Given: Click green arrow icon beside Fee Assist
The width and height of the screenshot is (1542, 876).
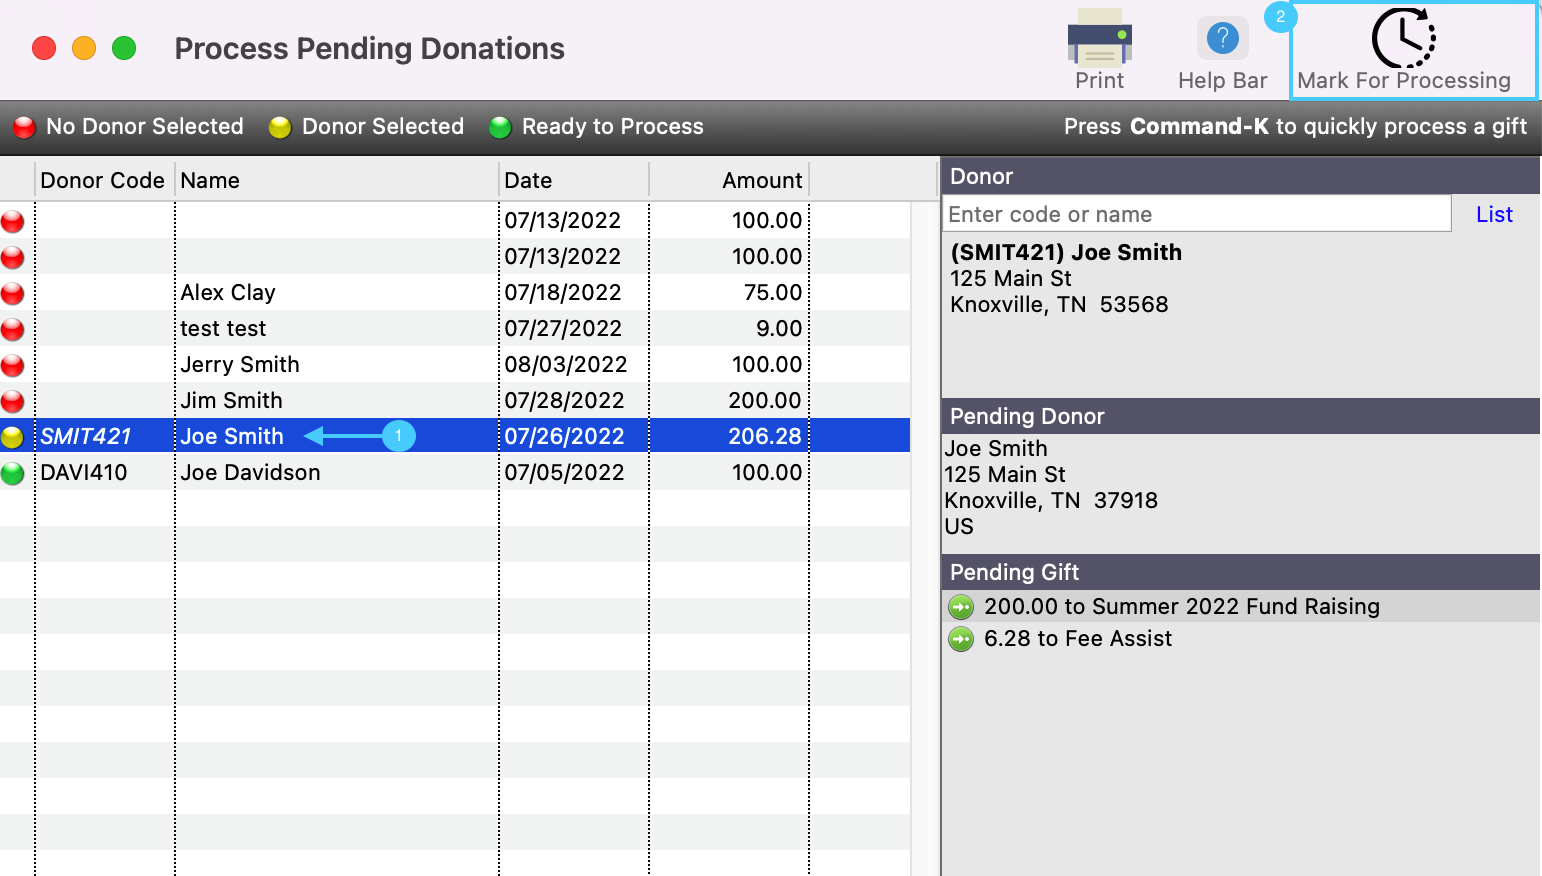Looking at the screenshot, I should 961,639.
